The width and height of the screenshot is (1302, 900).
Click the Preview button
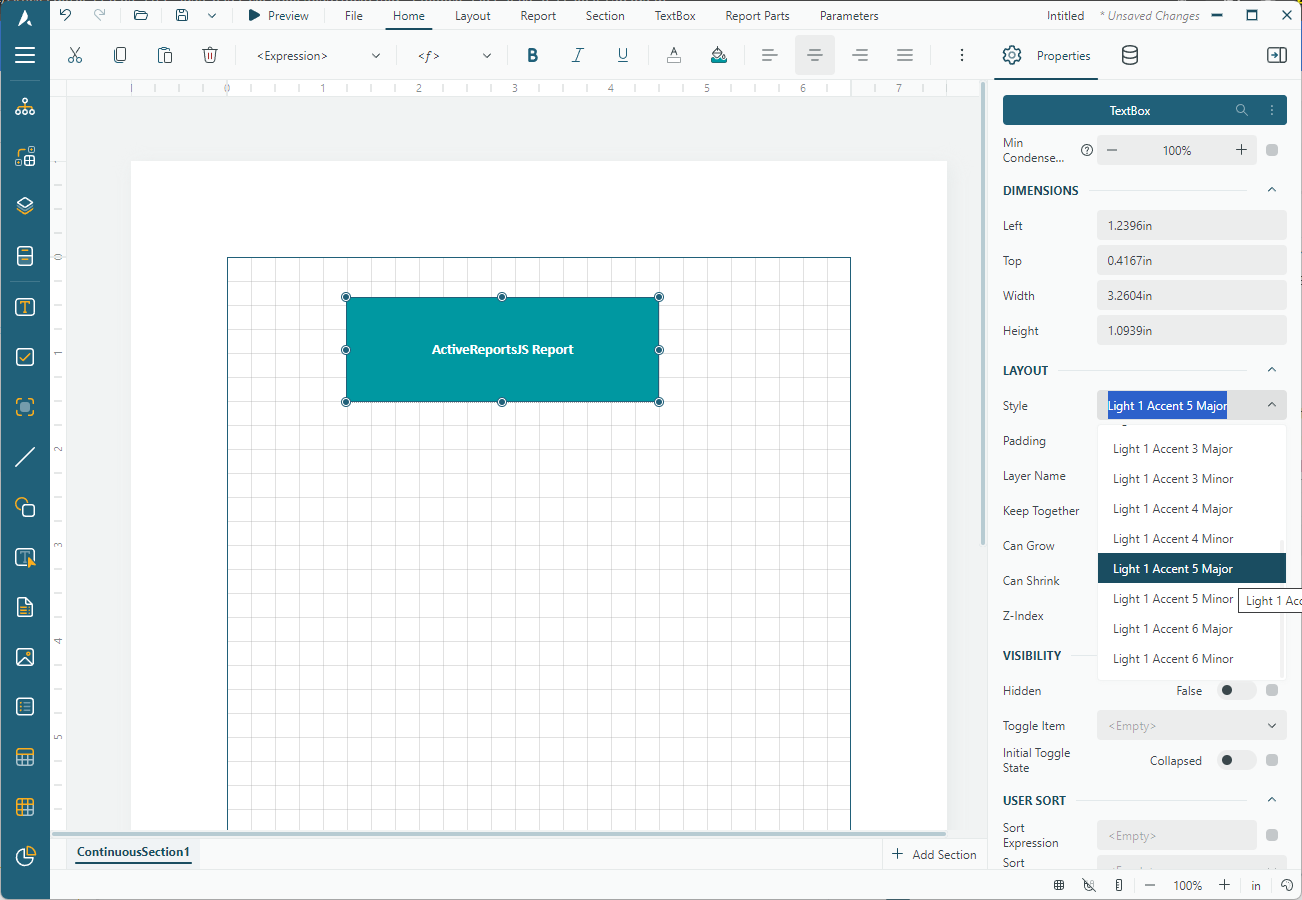pyautogui.click(x=279, y=16)
